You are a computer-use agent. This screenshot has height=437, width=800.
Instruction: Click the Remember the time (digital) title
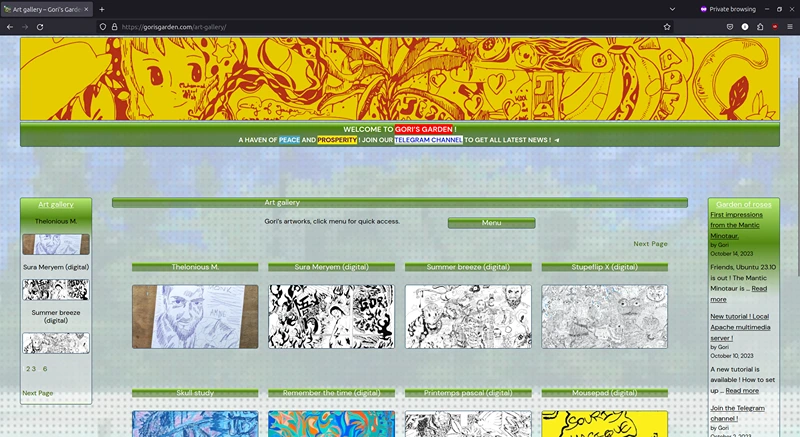[332, 393]
